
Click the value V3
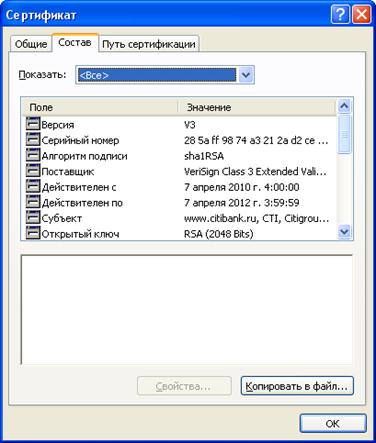coord(190,125)
